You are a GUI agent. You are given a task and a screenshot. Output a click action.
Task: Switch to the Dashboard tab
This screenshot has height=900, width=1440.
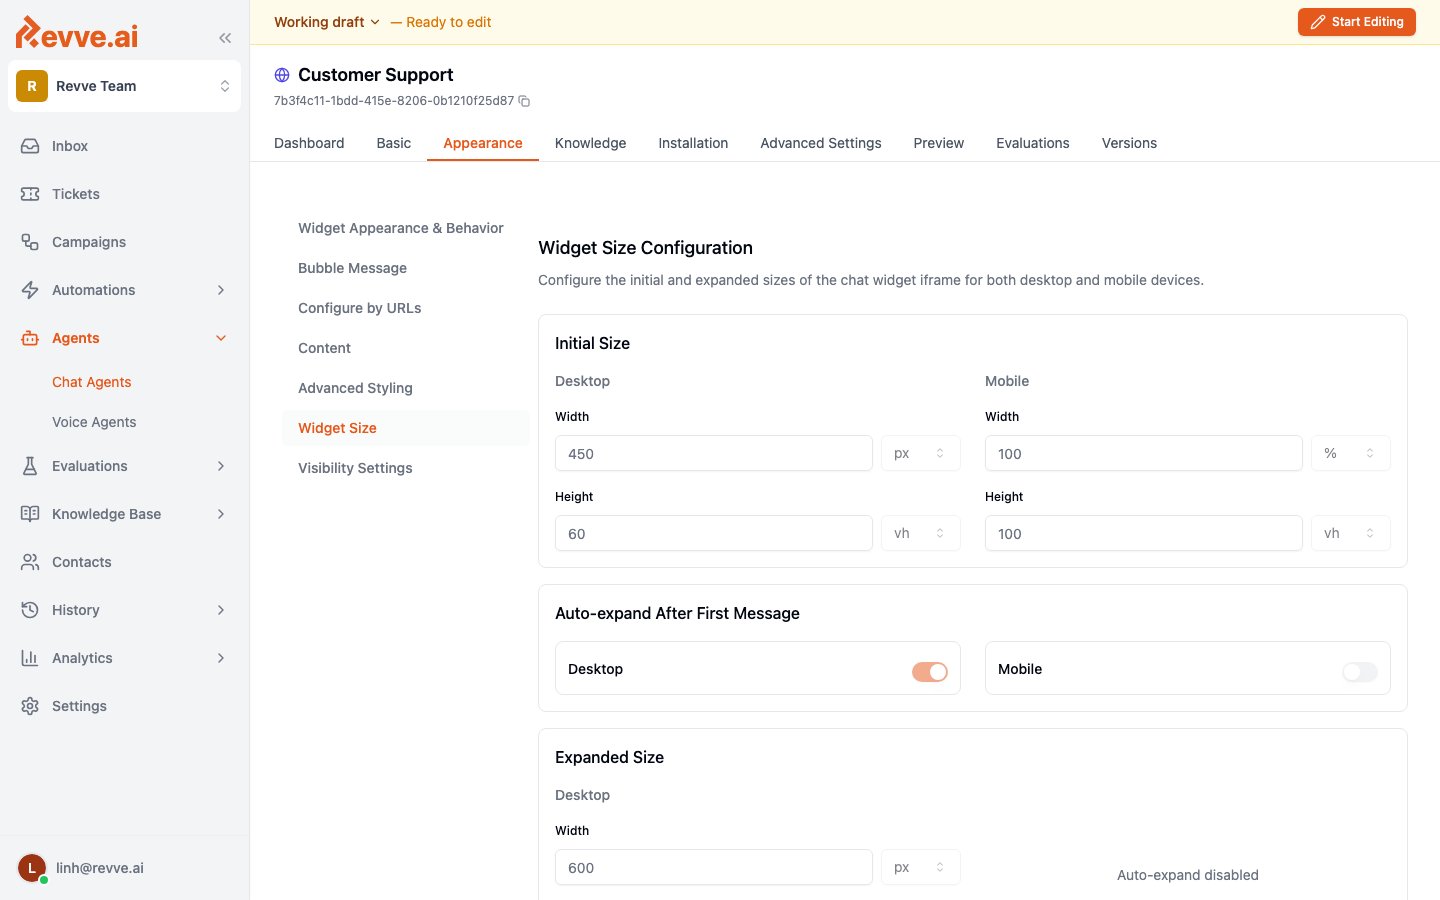pyautogui.click(x=309, y=143)
